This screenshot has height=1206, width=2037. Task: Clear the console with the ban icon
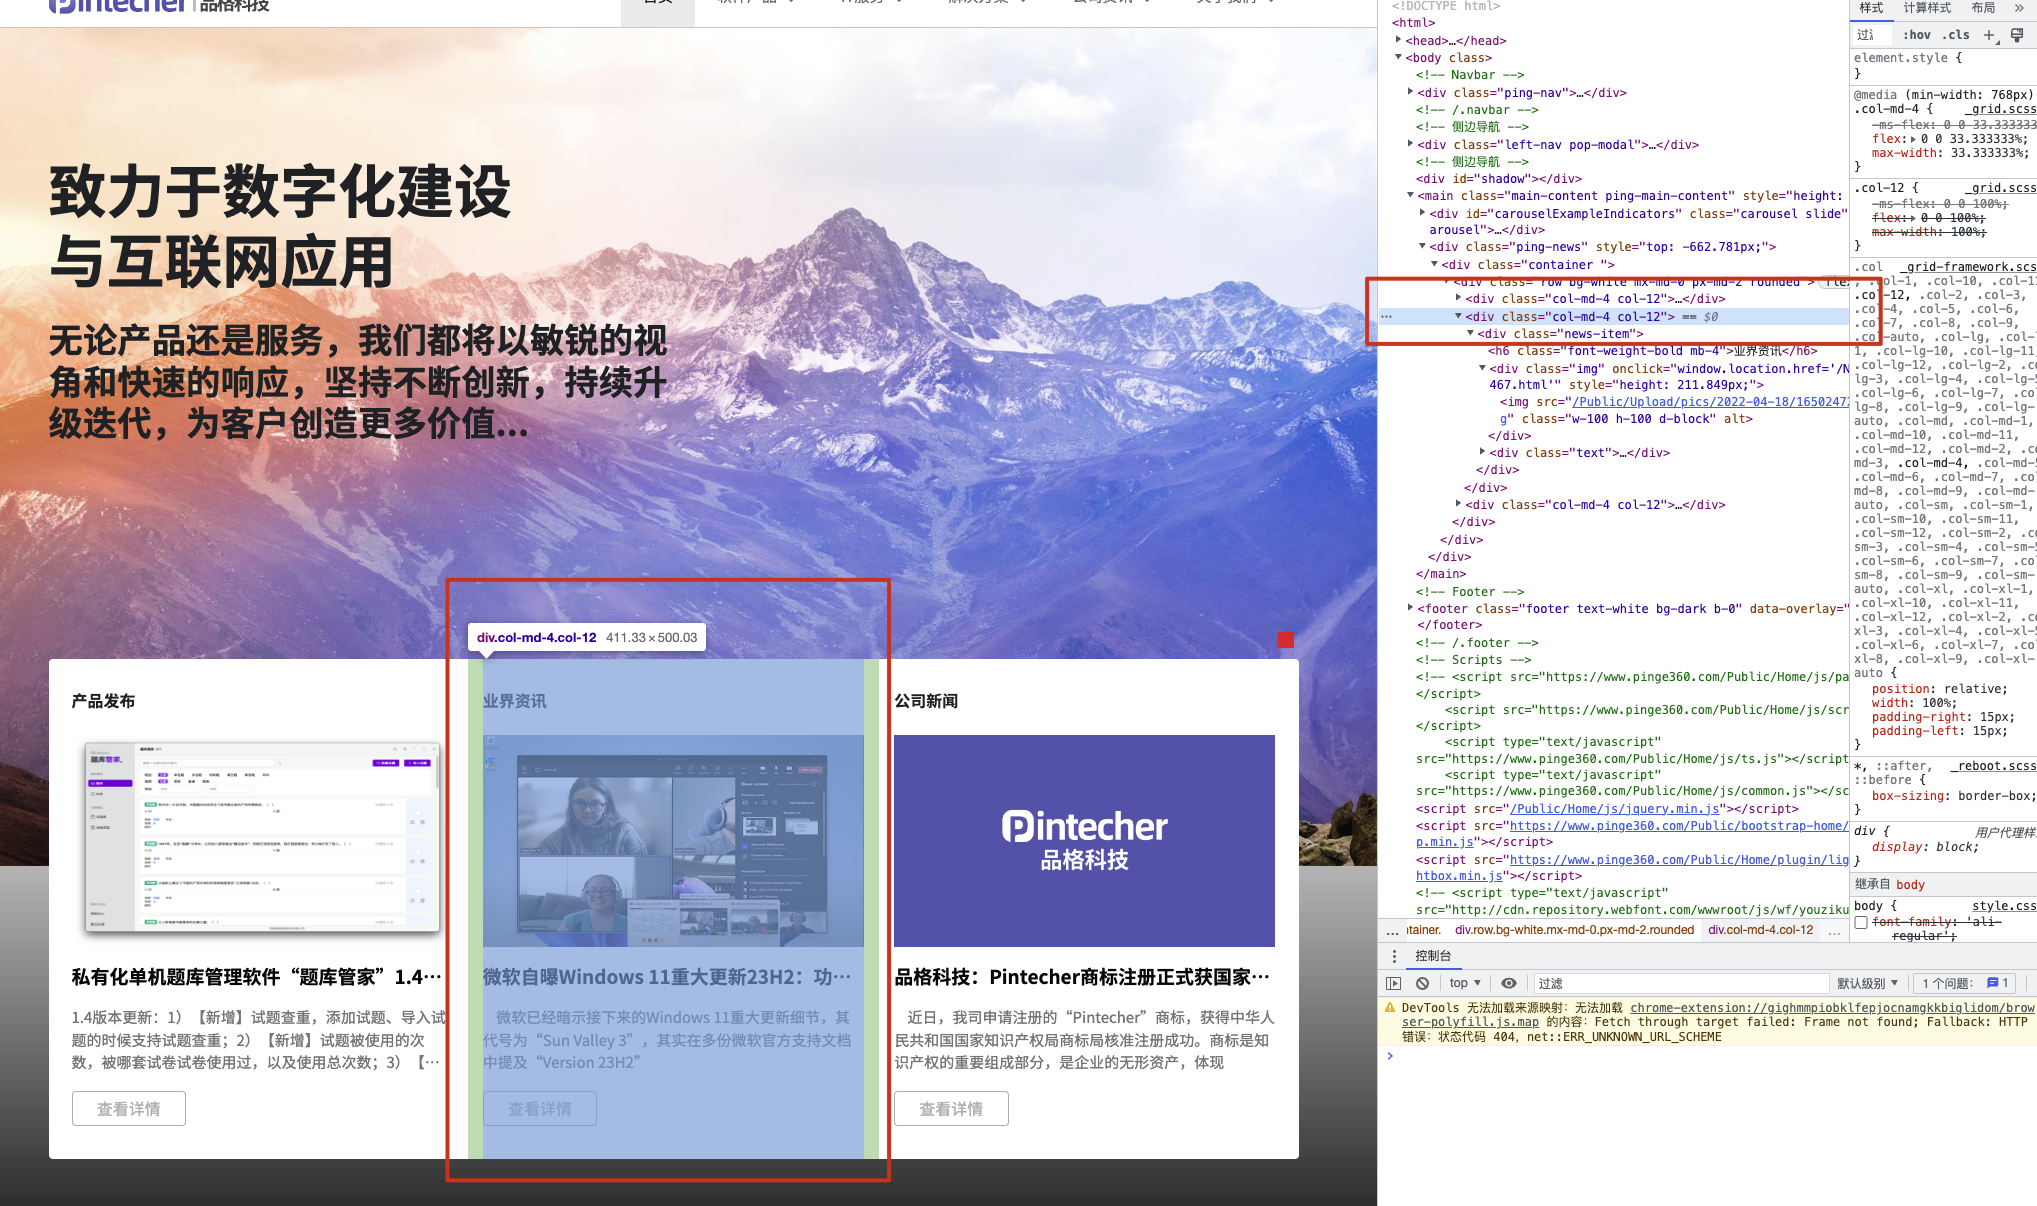1422,983
